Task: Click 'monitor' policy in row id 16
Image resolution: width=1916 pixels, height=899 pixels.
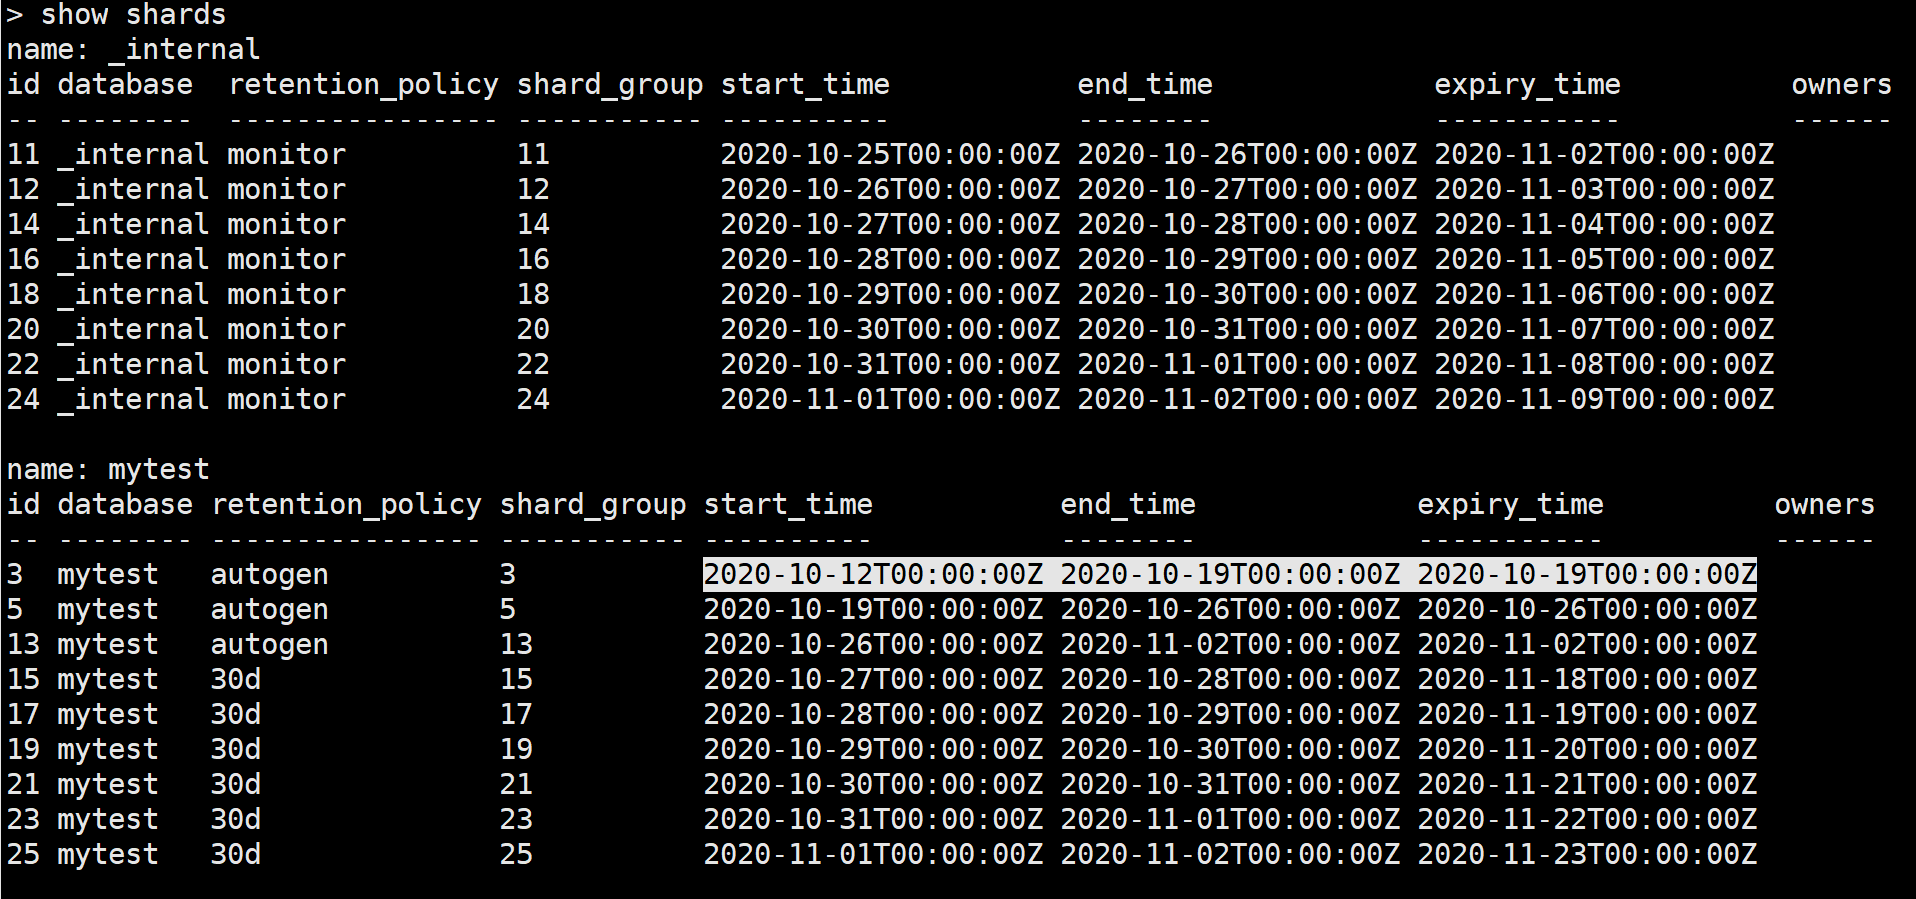Action: click(x=286, y=260)
